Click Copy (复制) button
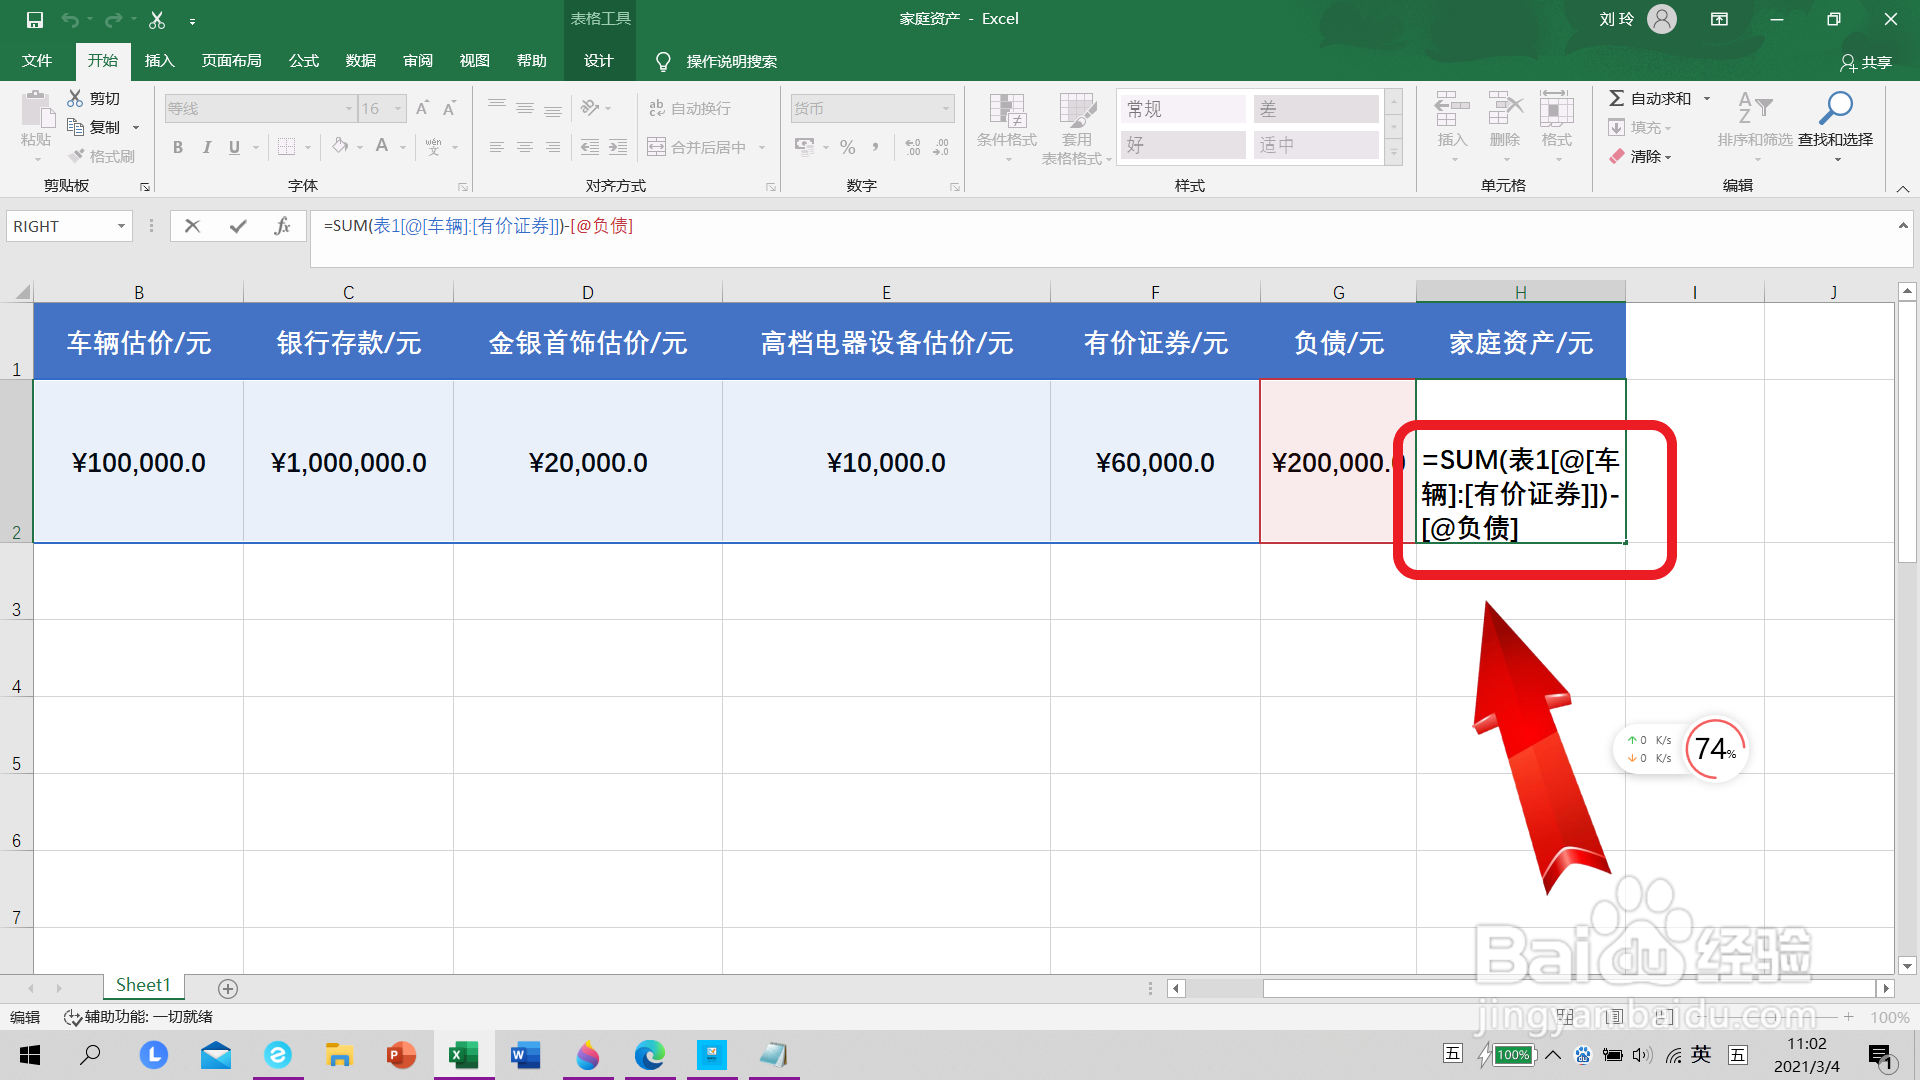The height and width of the screenshot is (1080, 1920). pyautogui.click(x=93, y=127)
